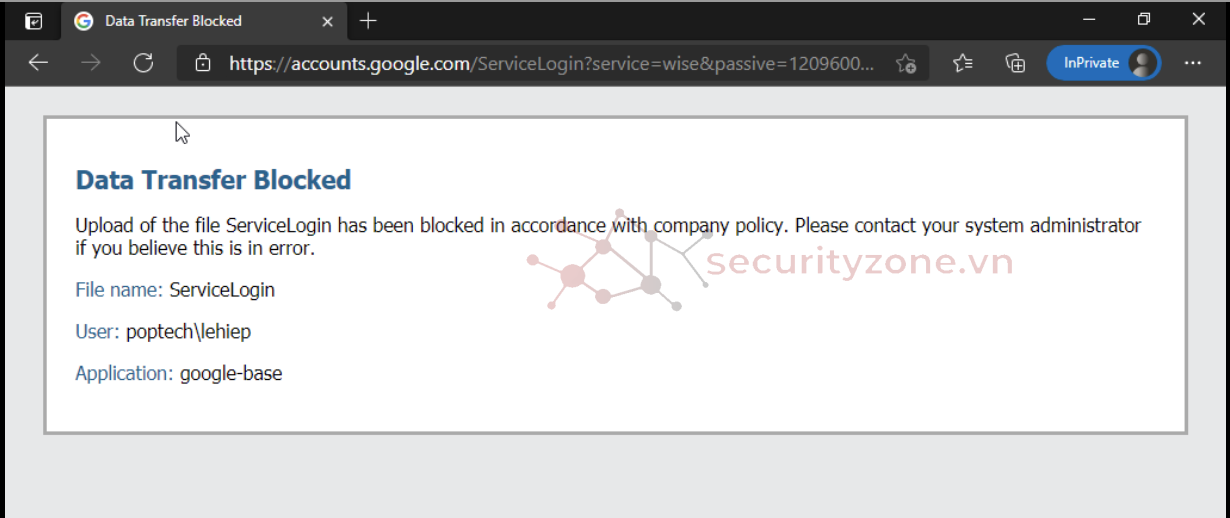Screen dimensions: 1230x518
Task: Go back to the previous page
Action: point(38,63)
